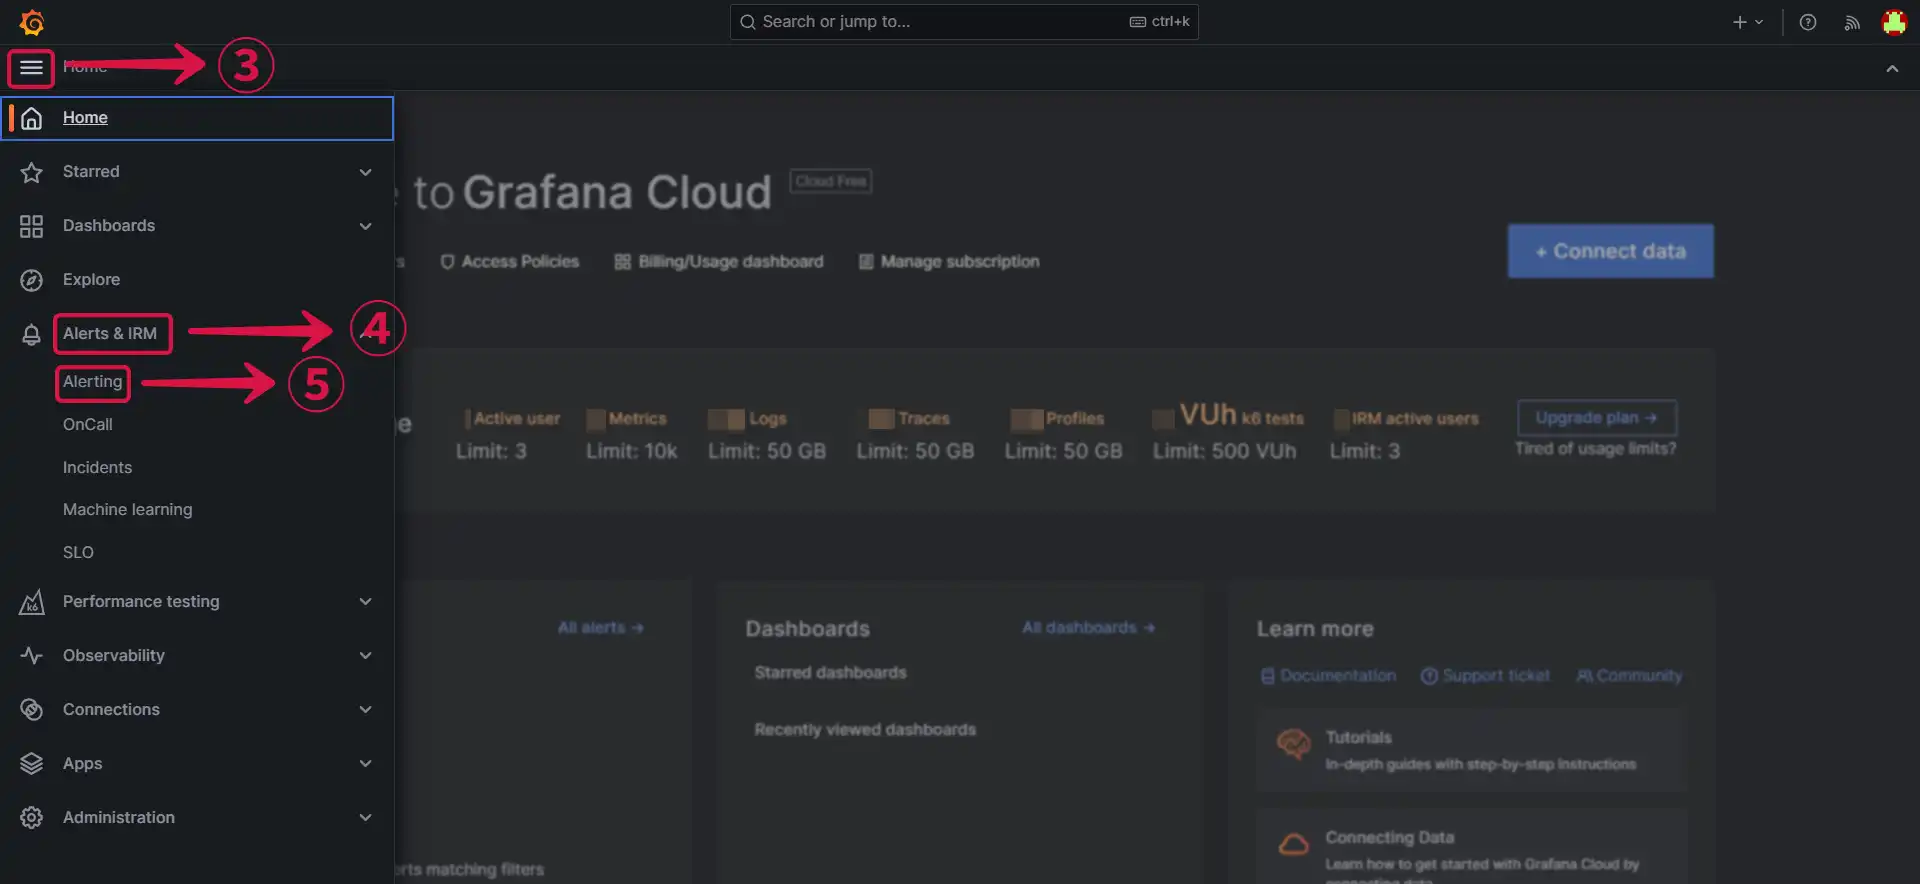
Task: Click the Alerts & IRM bell icon
Action: coord(32,334)
